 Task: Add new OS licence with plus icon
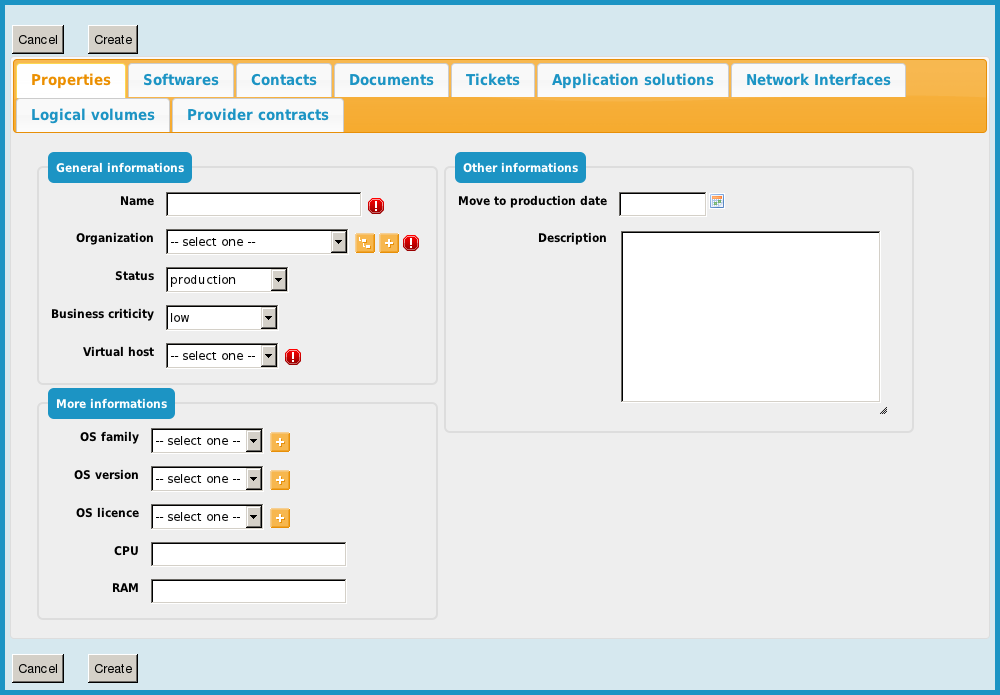tap(281, 518)
